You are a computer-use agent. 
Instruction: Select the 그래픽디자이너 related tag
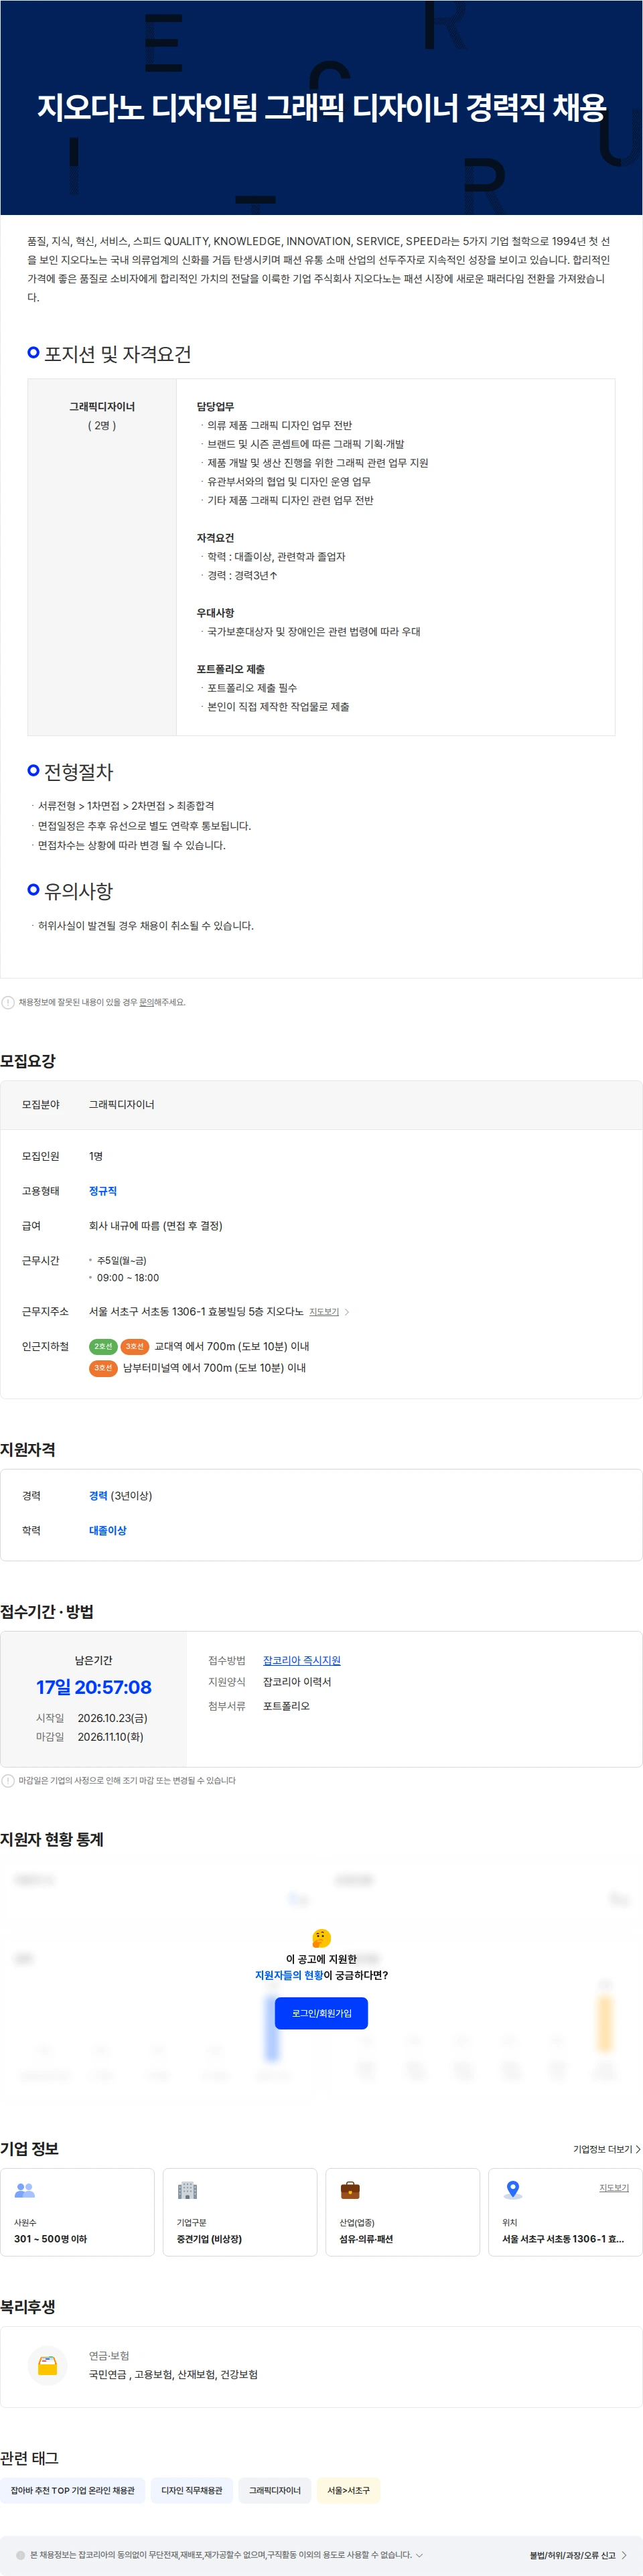275,2490
